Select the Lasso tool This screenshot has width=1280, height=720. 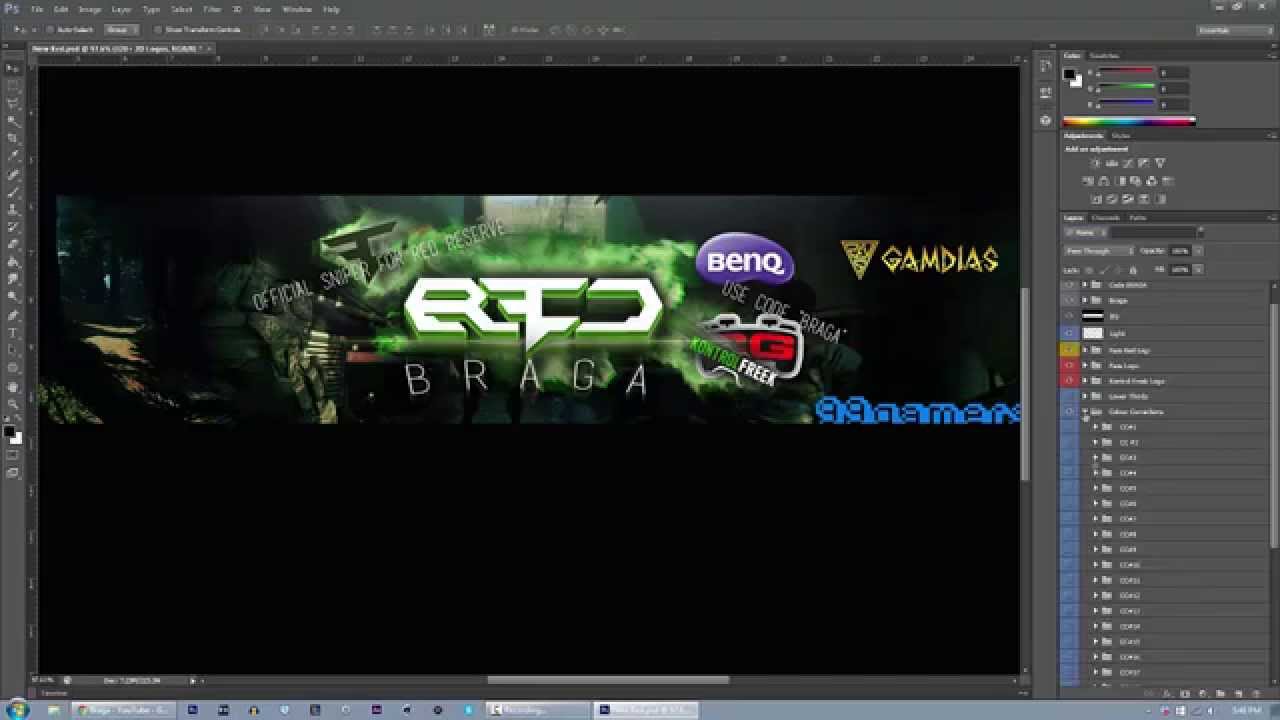coord(13,103)
